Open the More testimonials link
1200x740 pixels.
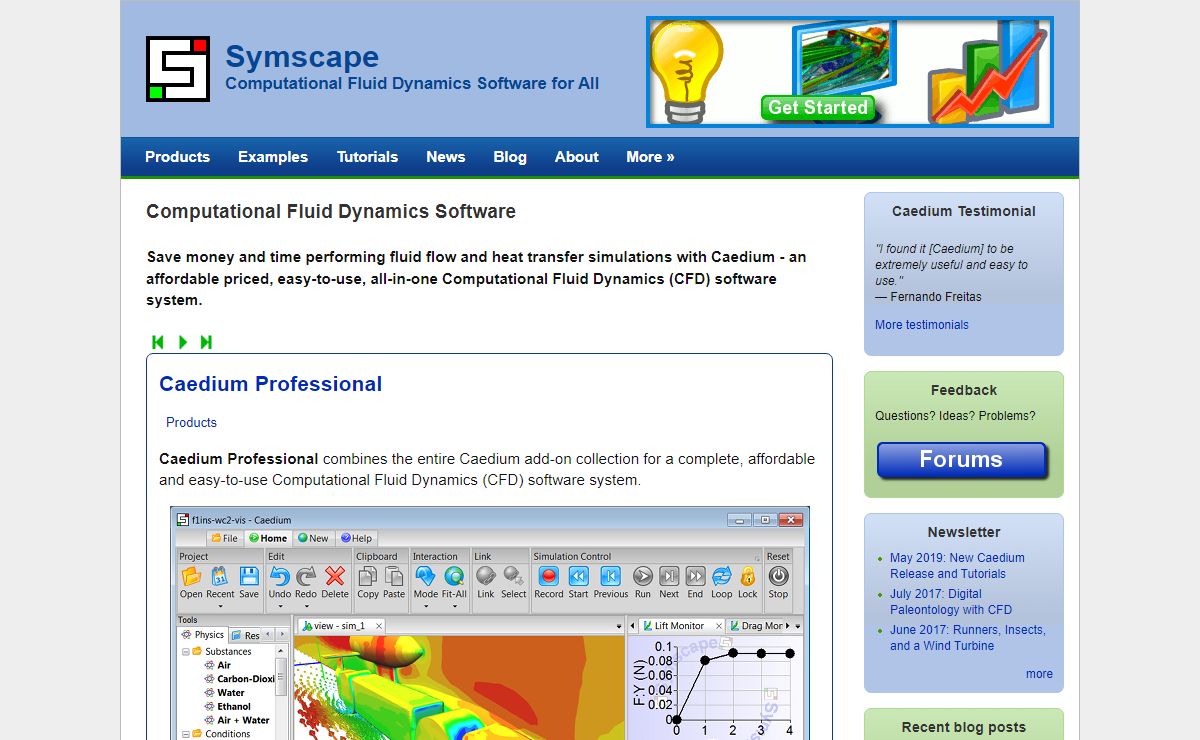click(922, 325)
